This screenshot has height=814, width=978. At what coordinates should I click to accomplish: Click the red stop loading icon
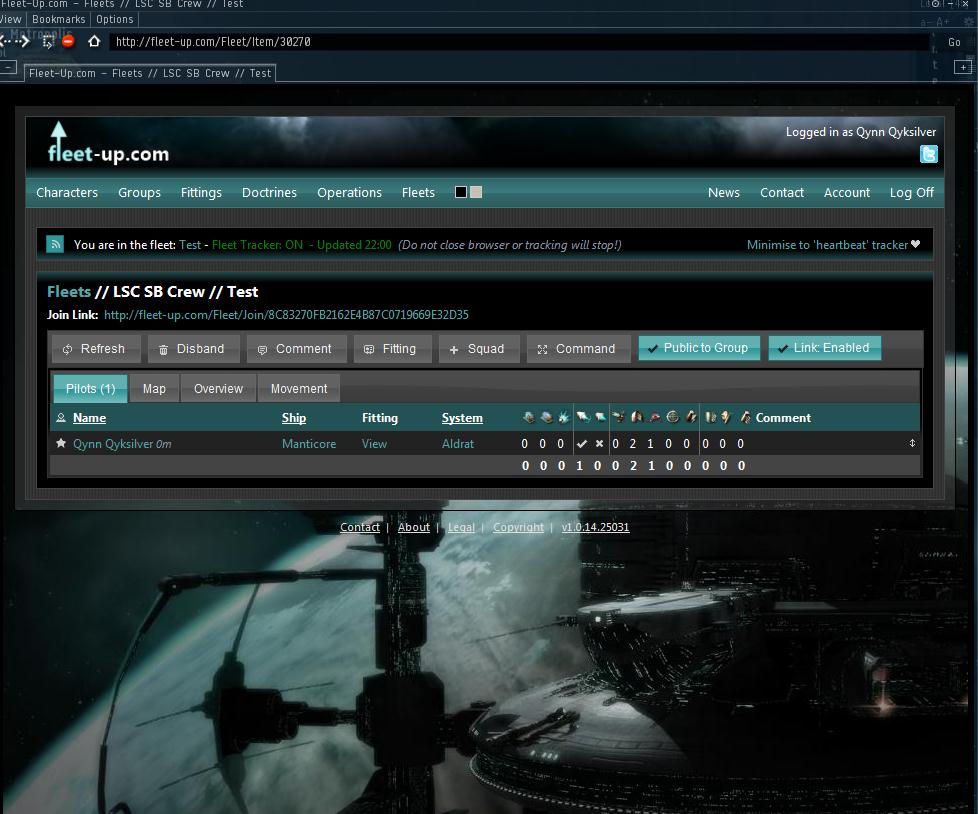tap(69, 41)
